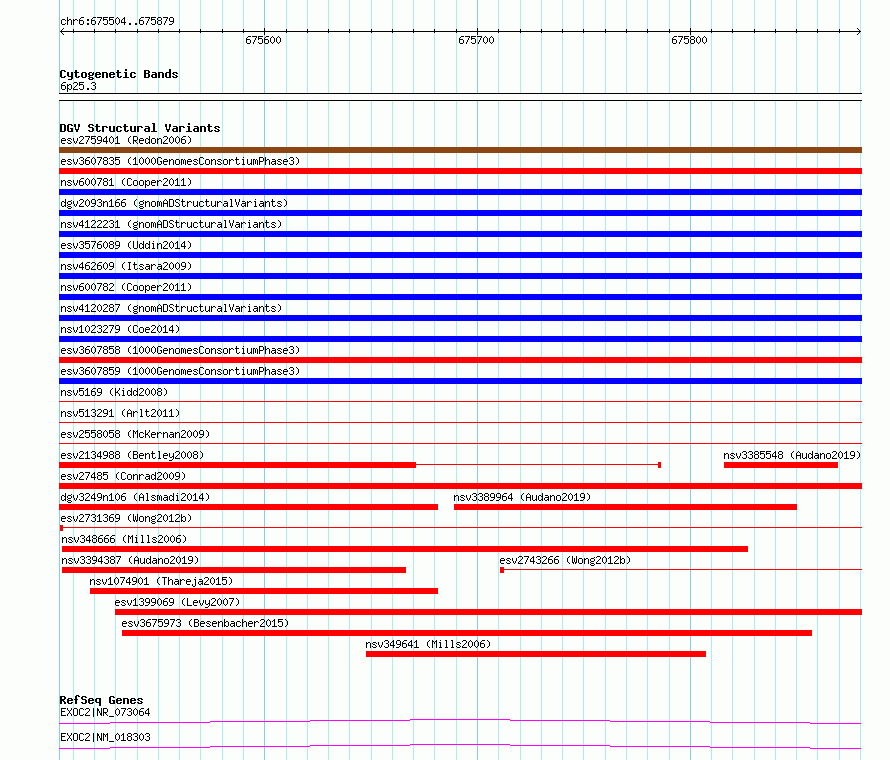890x760 pixels.
Task: Click the 675800 ruler position
Action: [689, 40]
